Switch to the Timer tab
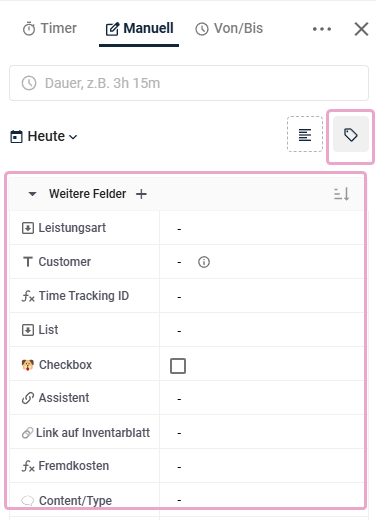Viewport: 376px width, 520px height. click(50, 29)
